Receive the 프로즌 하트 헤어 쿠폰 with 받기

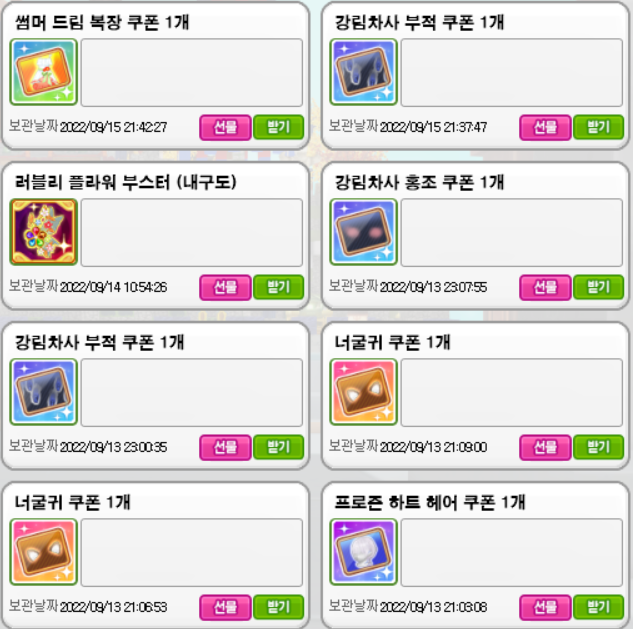point(598,607)
